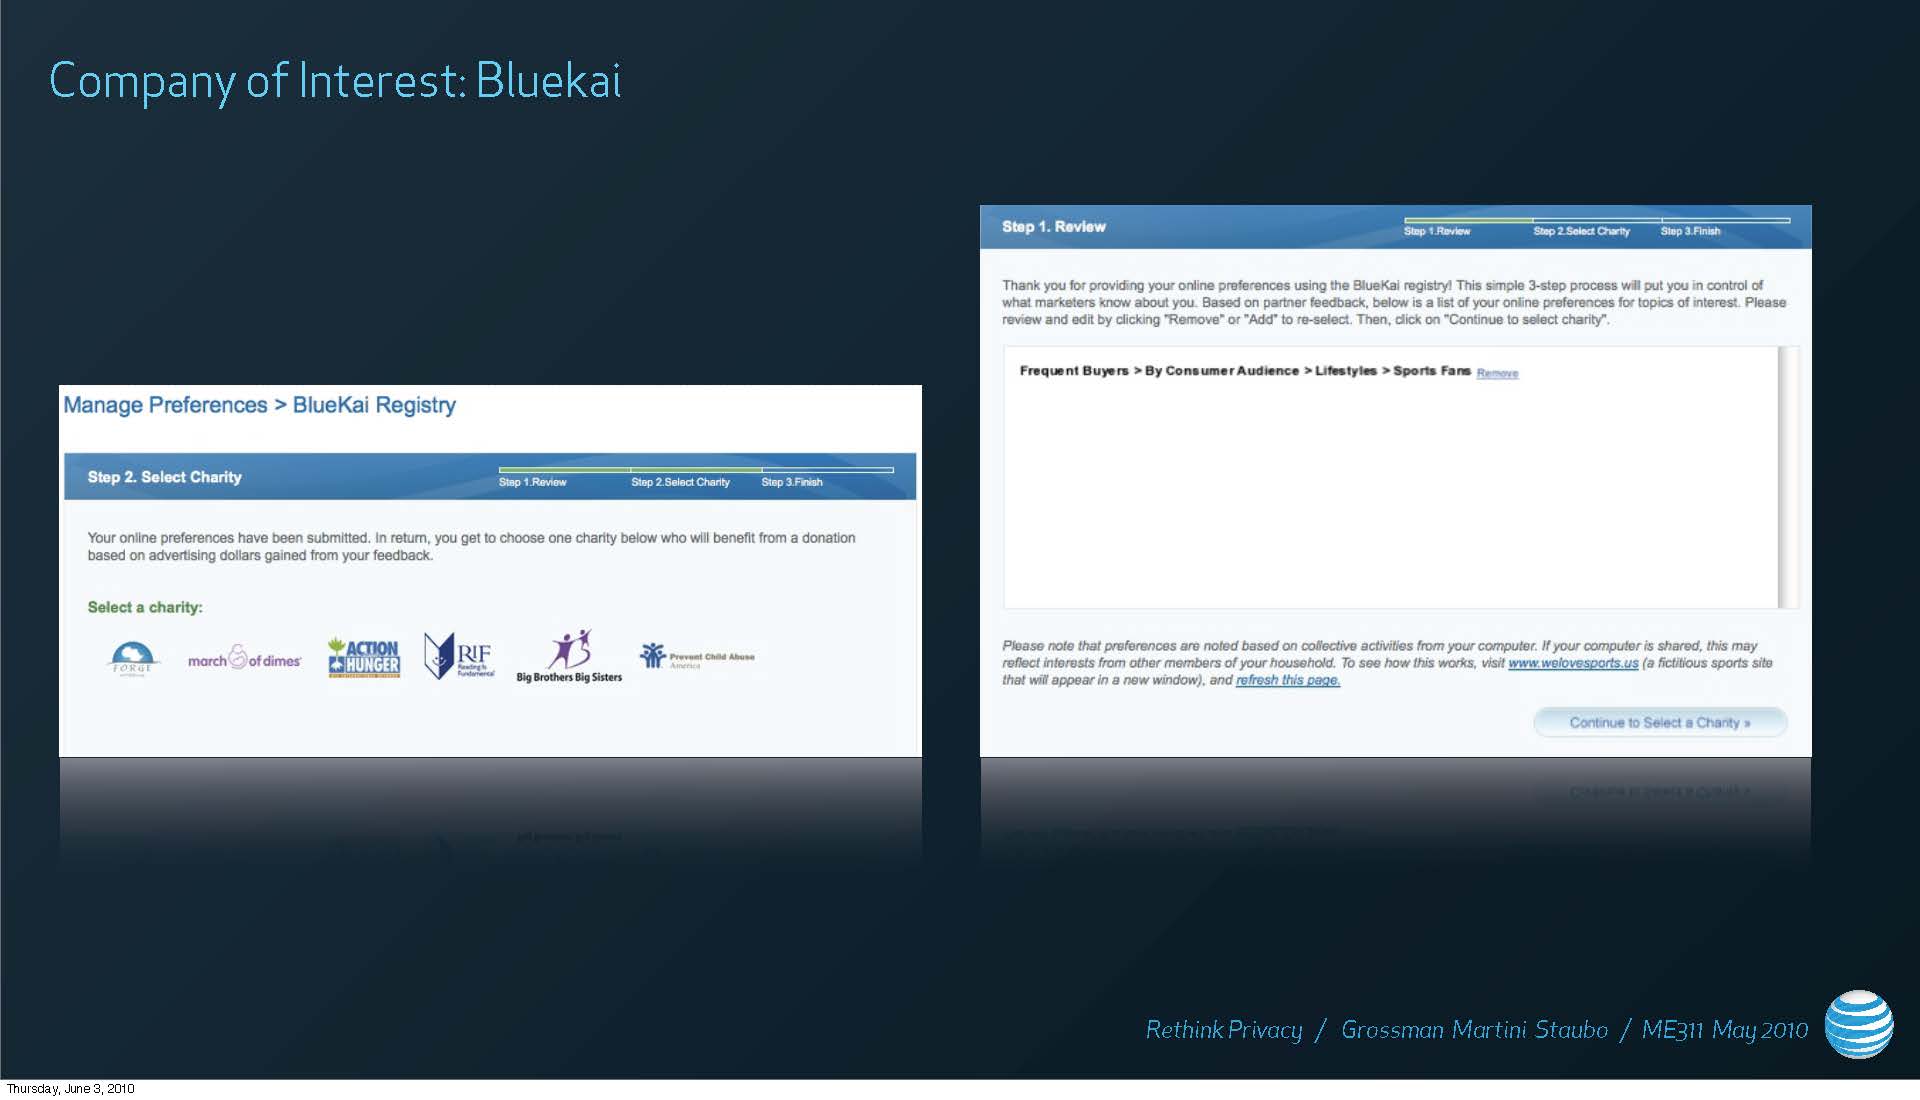1920x1100 pixels.
Task: Click the Frequent Buyers category text
Action: click(x=1074, y=371)
